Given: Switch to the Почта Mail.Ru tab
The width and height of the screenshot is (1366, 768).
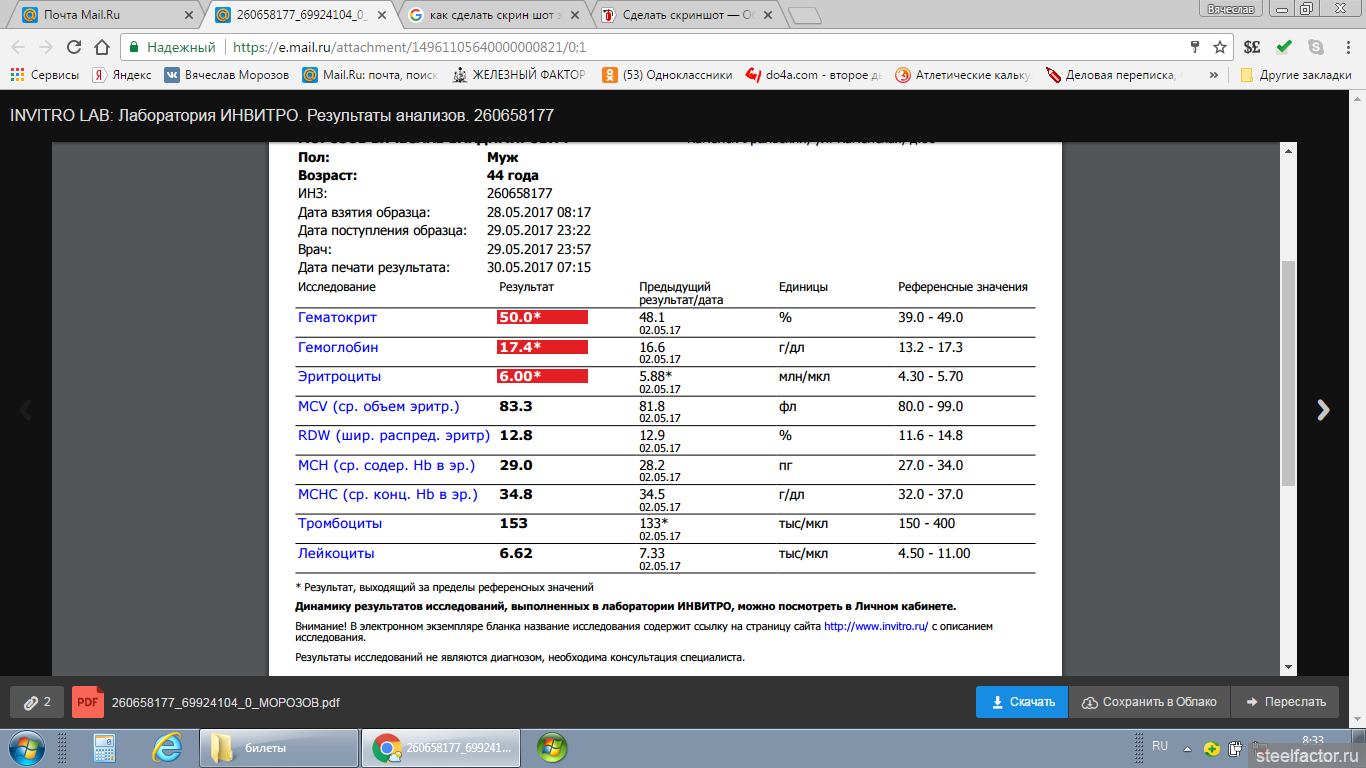Looking at the screenshot, I should 107,15.
